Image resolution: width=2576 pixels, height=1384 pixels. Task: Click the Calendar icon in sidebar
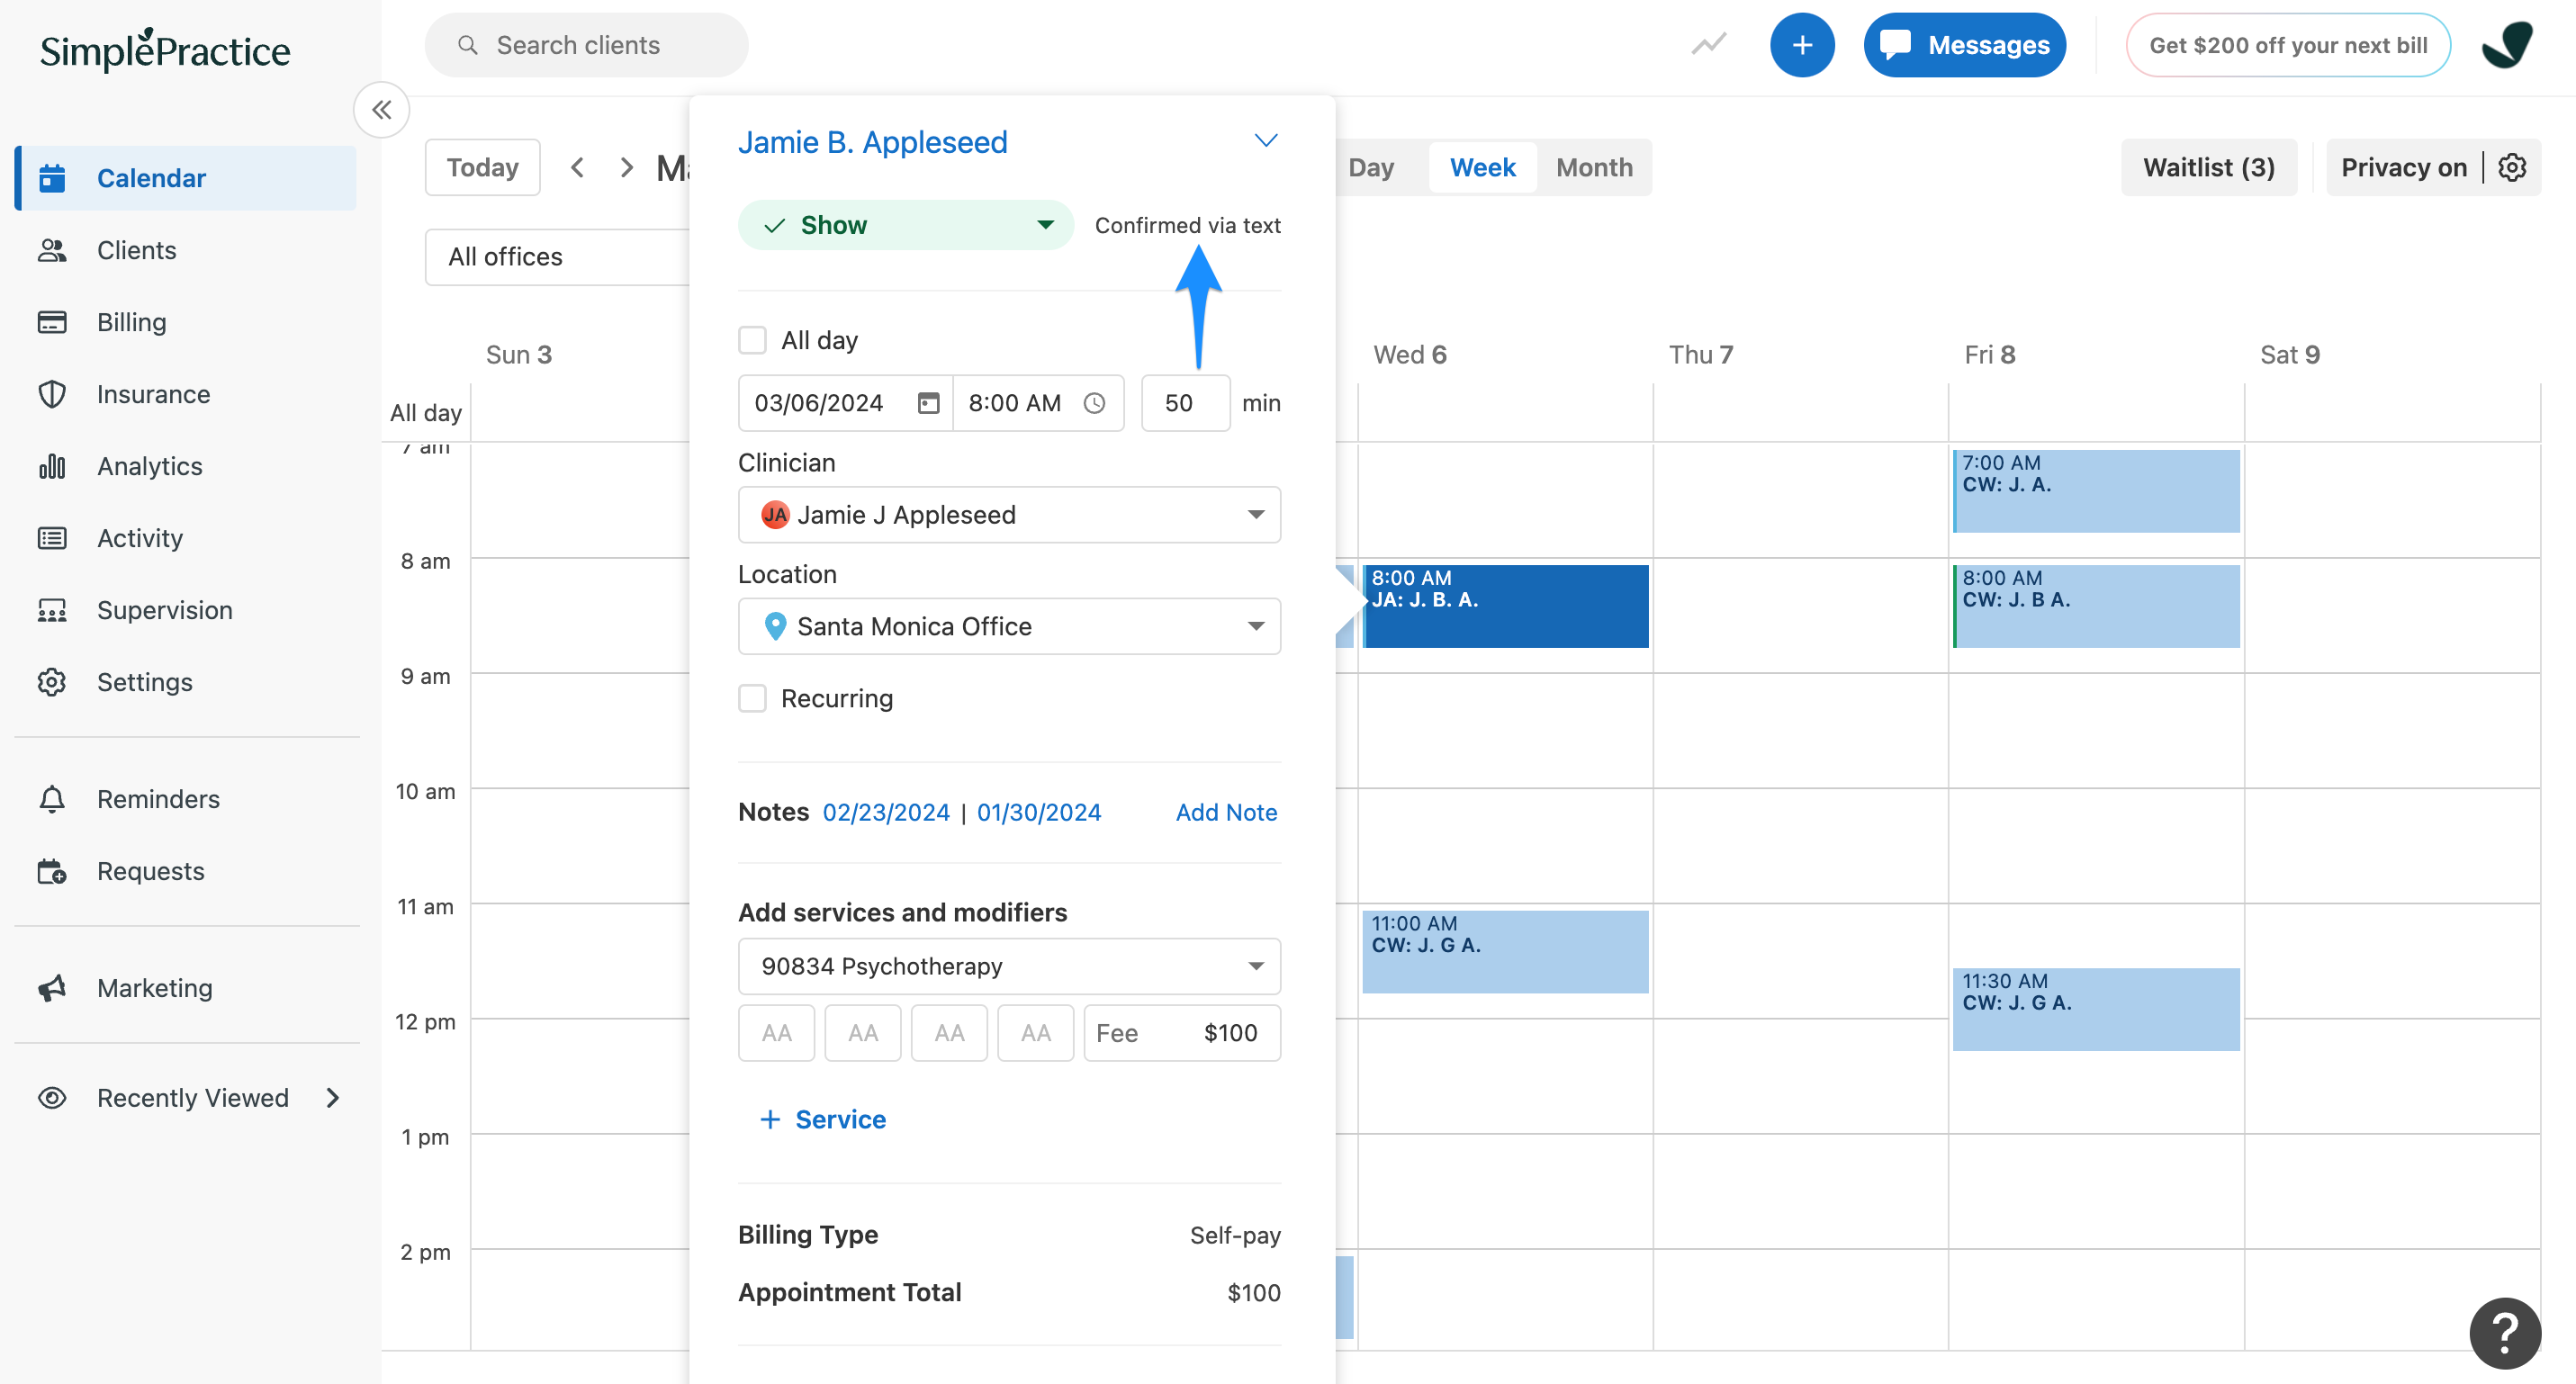pos(57,177)
